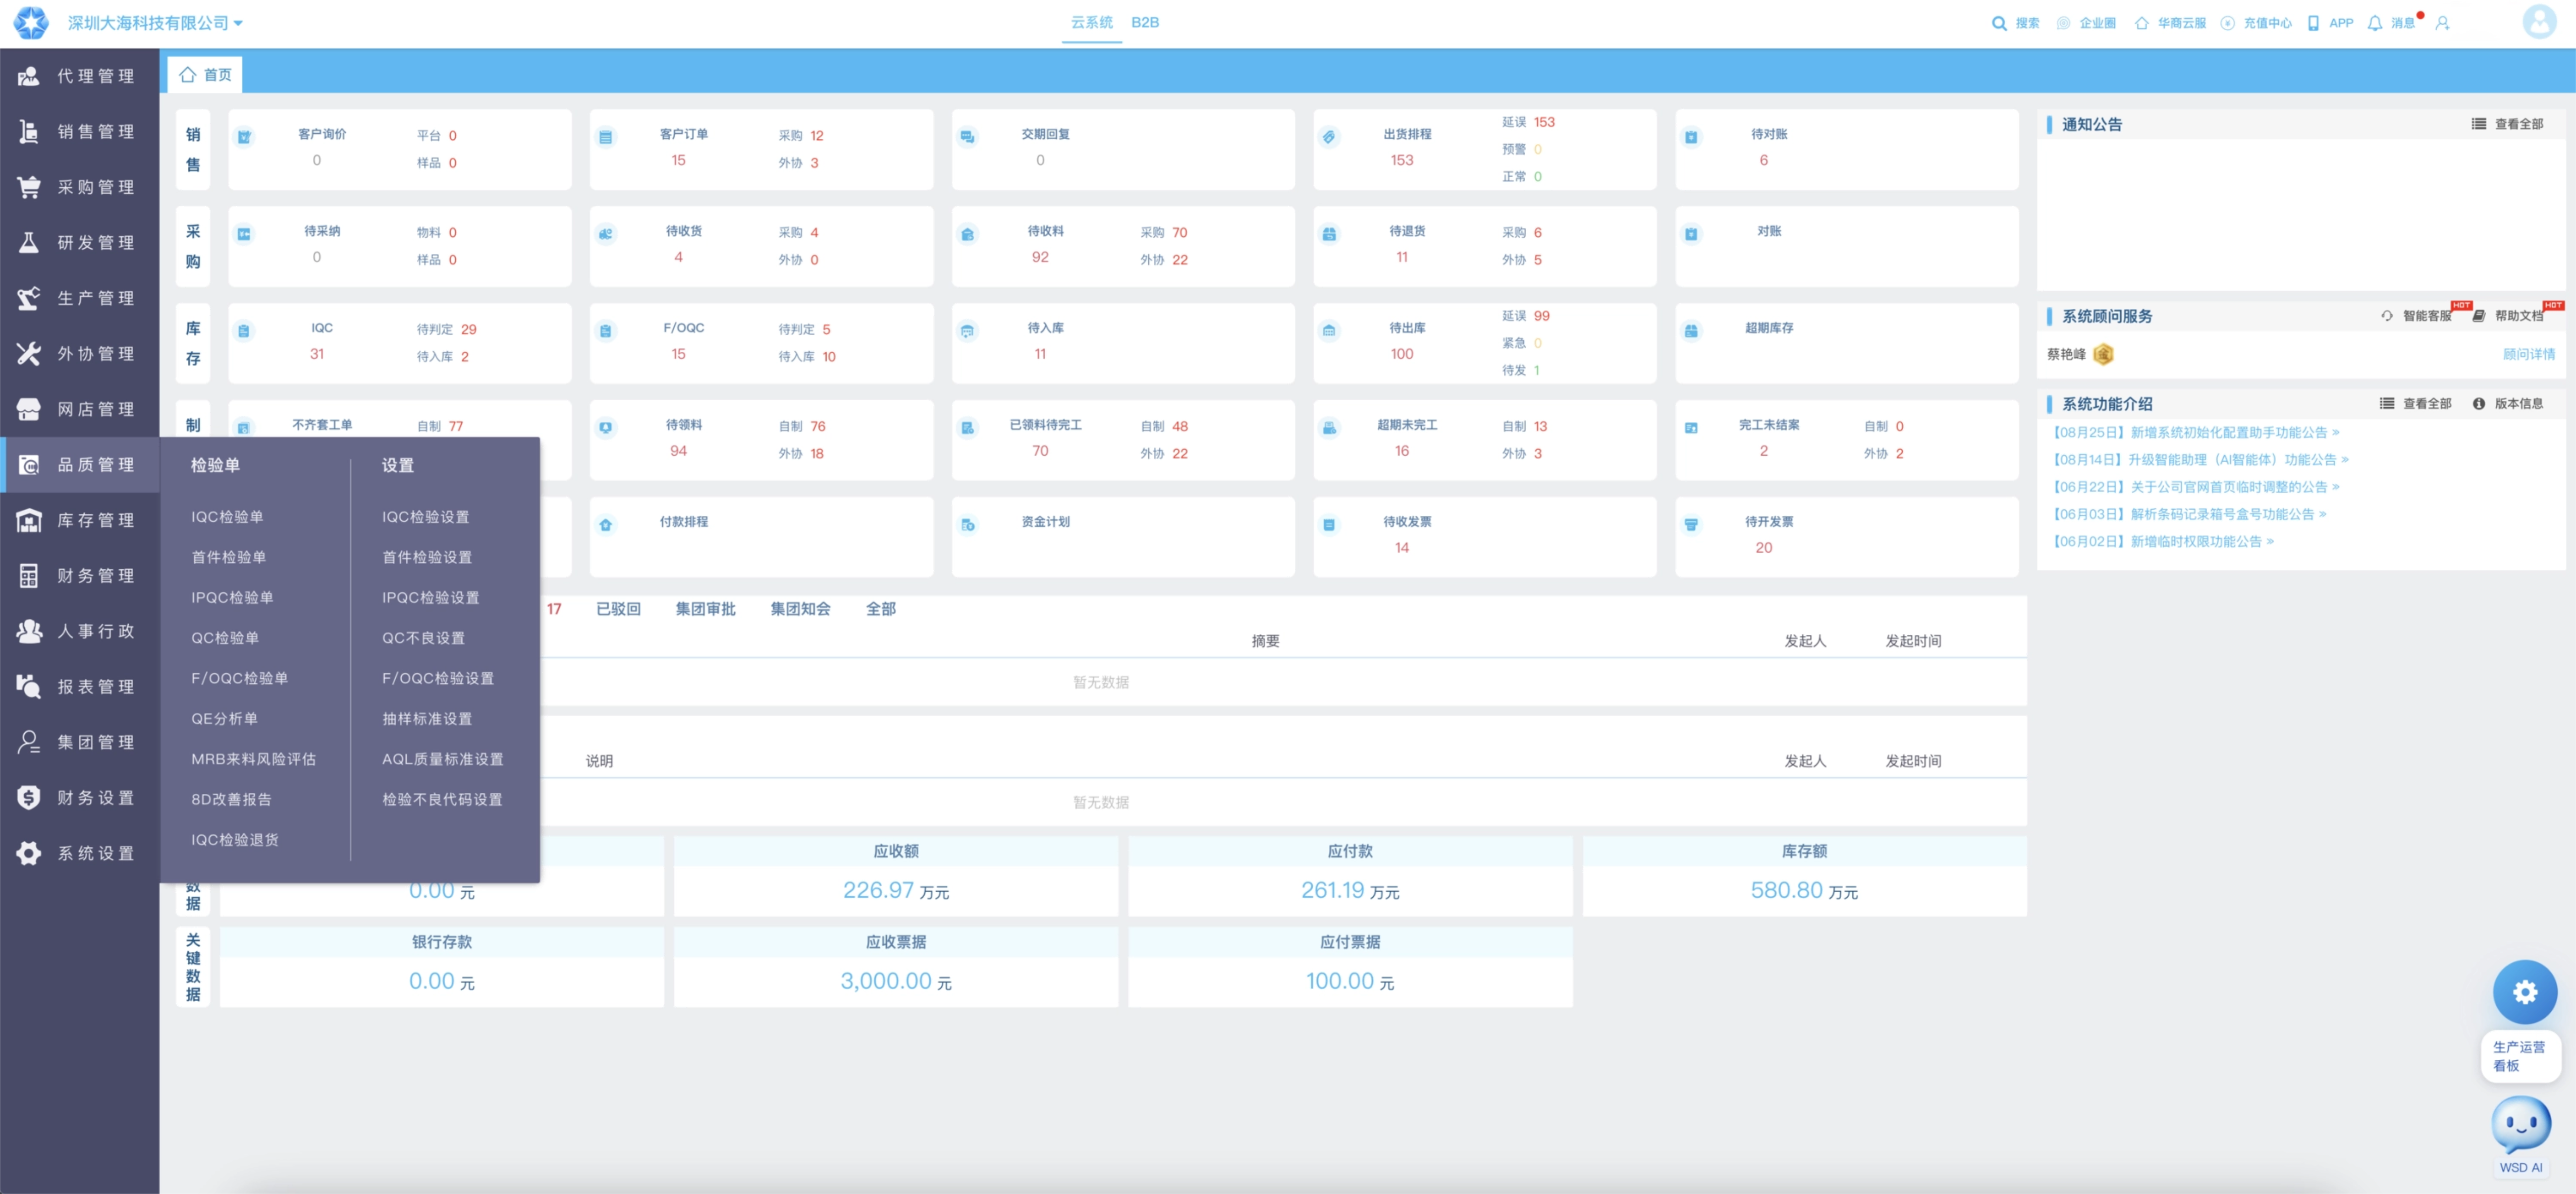
Task: Open the 生产运营看板 dashboard card
Action: point(2520,1056)
